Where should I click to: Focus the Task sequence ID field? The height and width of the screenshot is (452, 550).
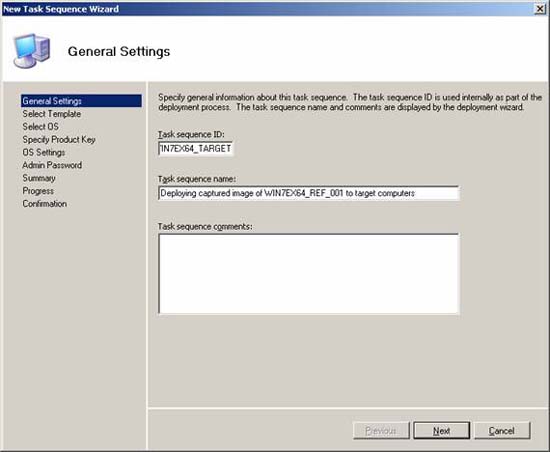[x=195, y=149]
